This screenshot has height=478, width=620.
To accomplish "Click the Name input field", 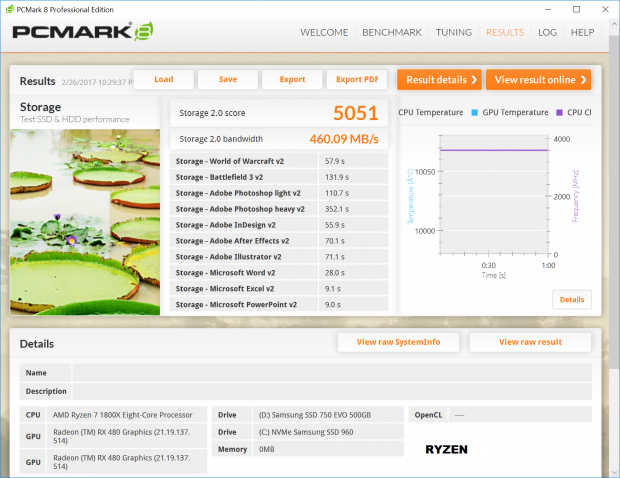I will (330, 372).
